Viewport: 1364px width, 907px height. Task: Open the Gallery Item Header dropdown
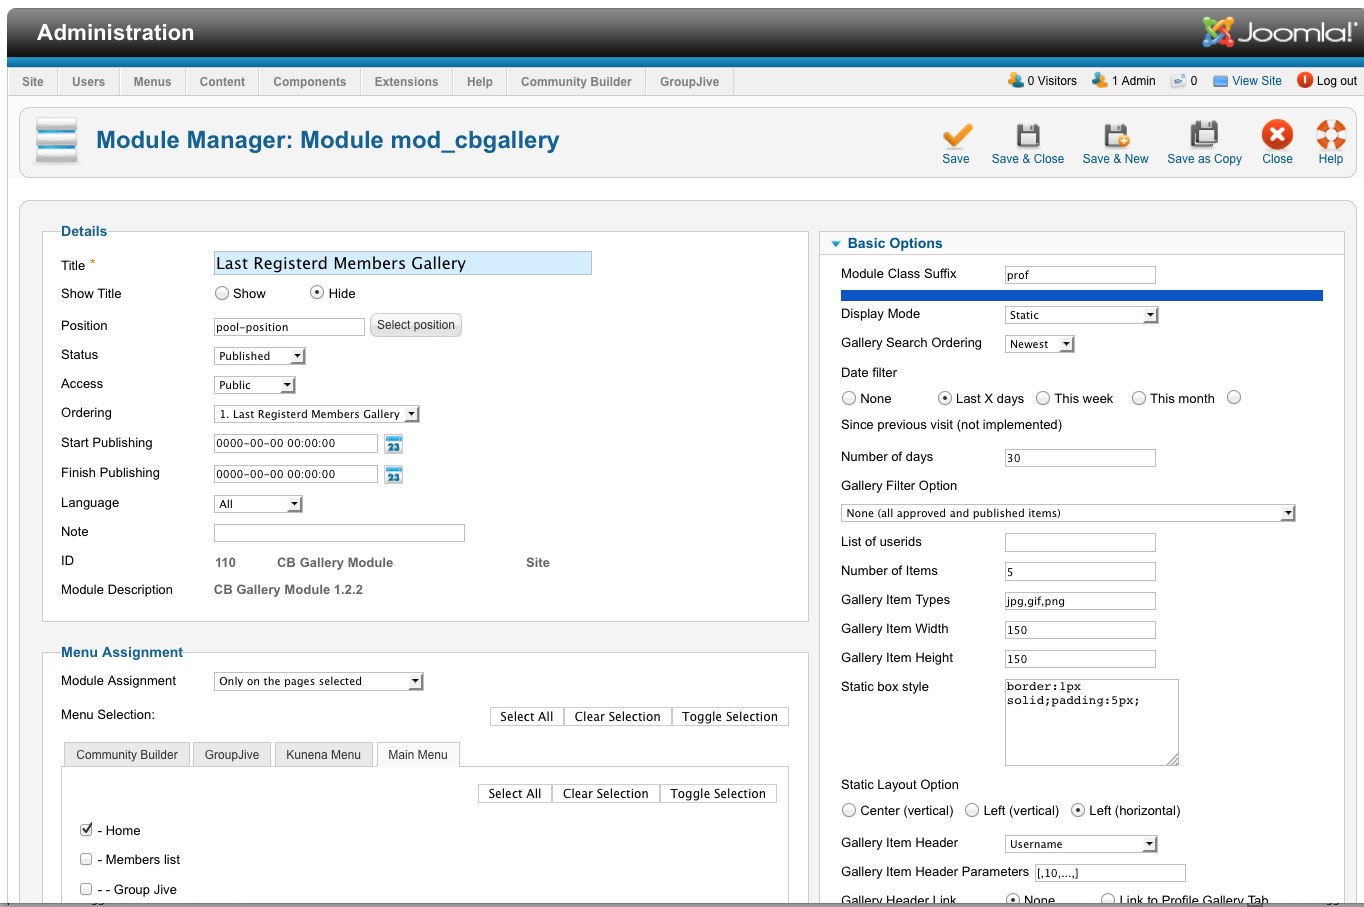point(1081,844)
